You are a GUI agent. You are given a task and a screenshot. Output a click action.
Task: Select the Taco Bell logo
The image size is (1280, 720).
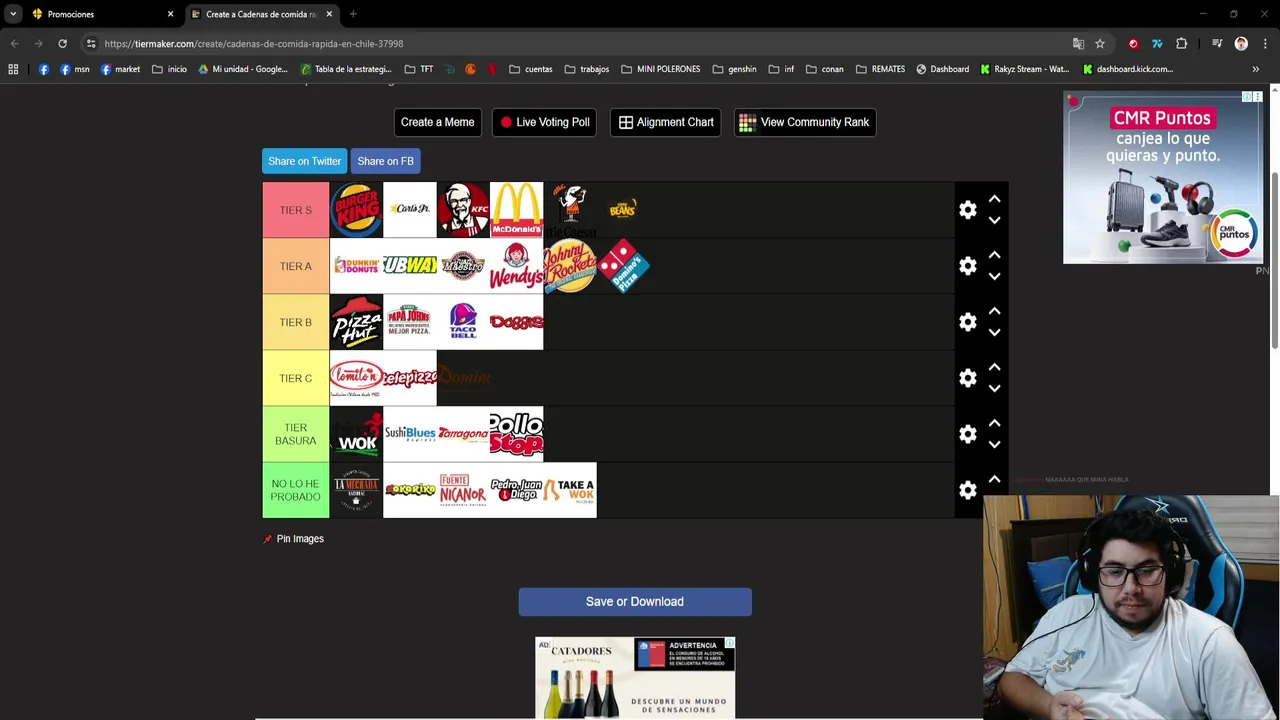click(463, 322)
